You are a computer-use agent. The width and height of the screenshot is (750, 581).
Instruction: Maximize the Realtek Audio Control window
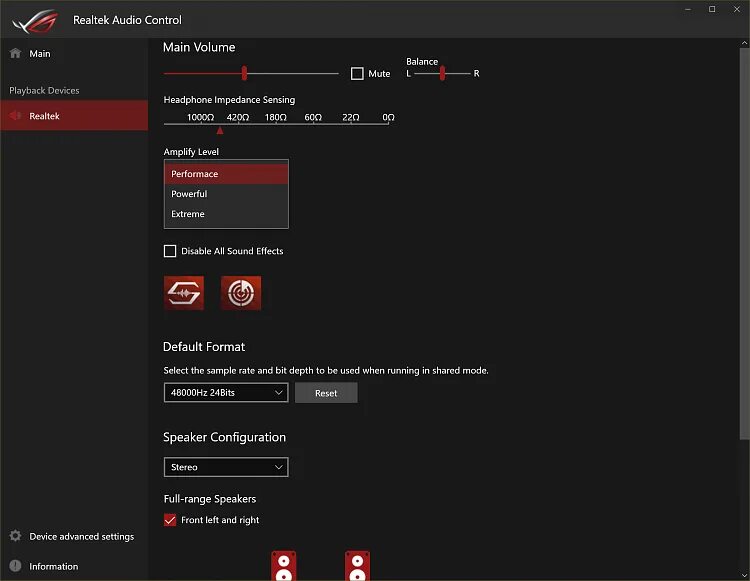[x=712, y=9]
